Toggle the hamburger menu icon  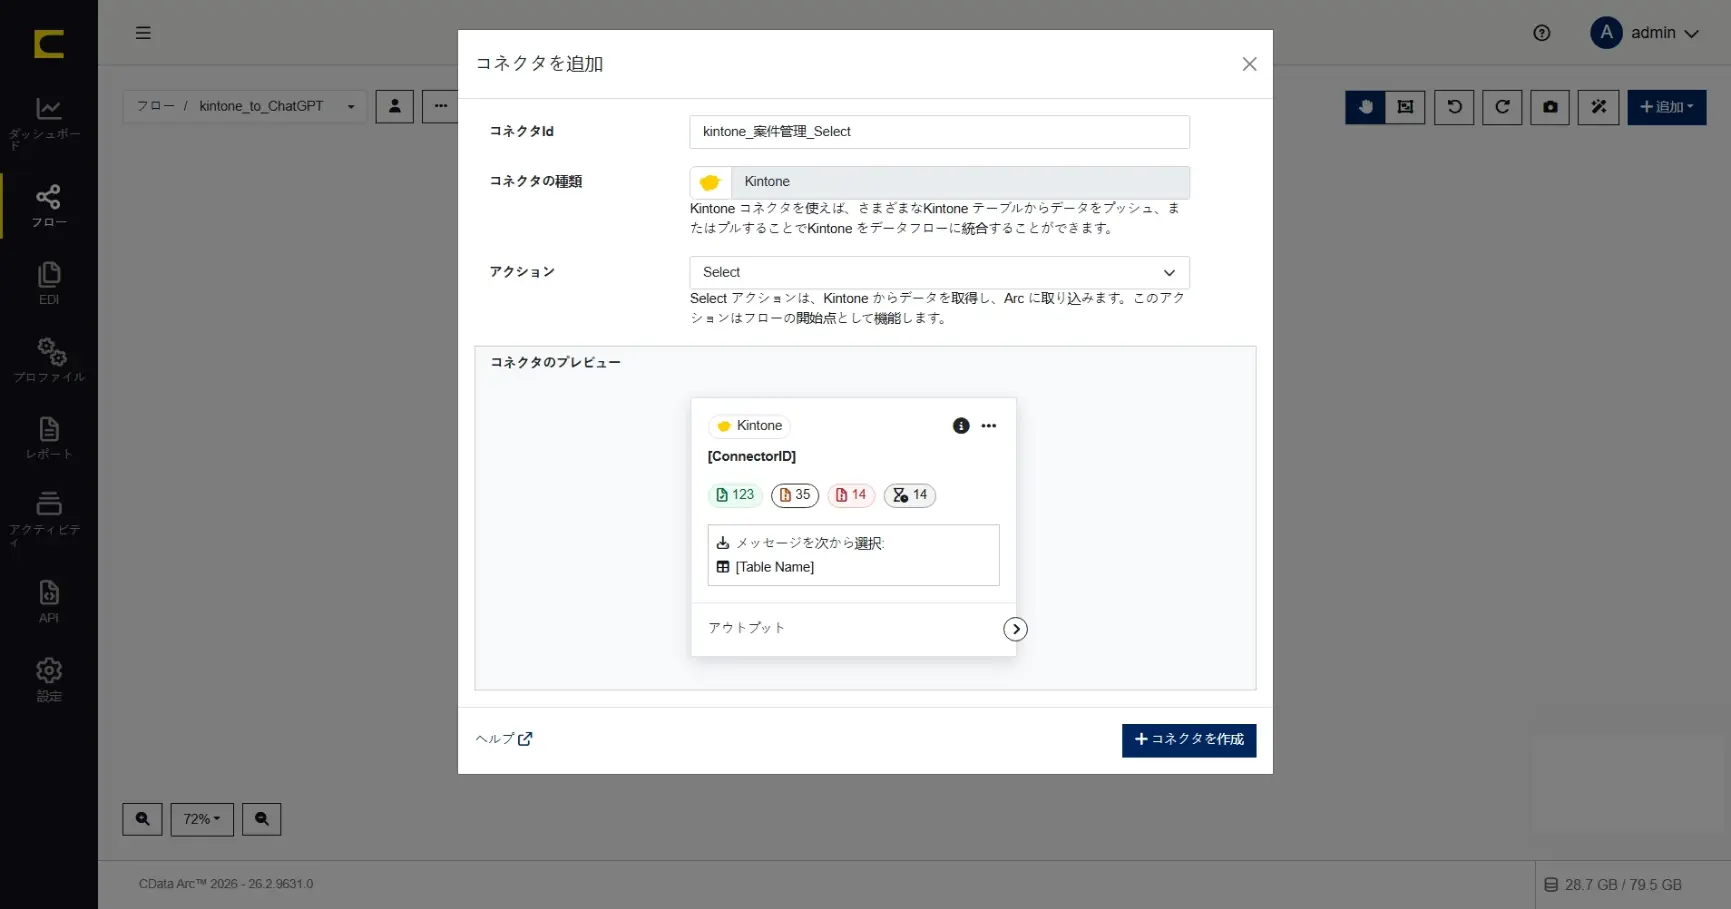[x=143, y=33]
